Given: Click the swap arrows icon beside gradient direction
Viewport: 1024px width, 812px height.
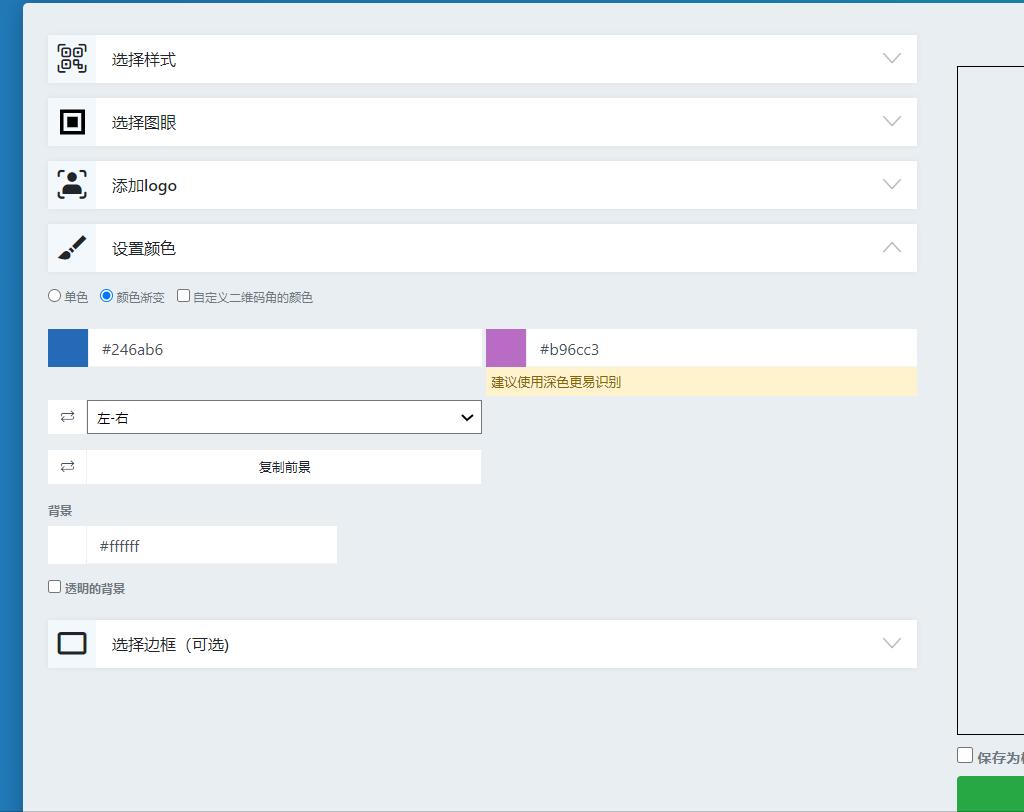Looking at the screenshot, I should (66, 417).
